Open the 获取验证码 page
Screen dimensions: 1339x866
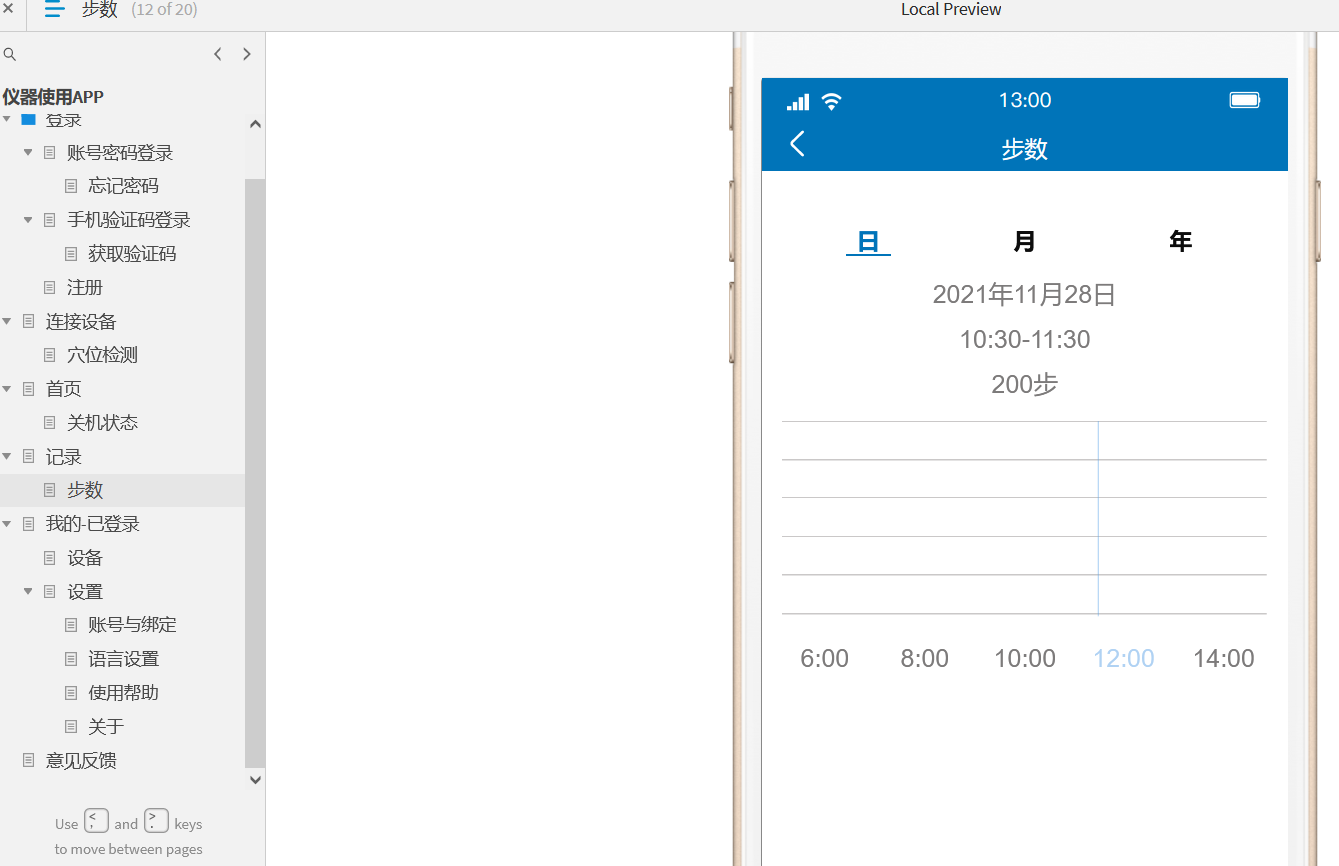point(132,254)
